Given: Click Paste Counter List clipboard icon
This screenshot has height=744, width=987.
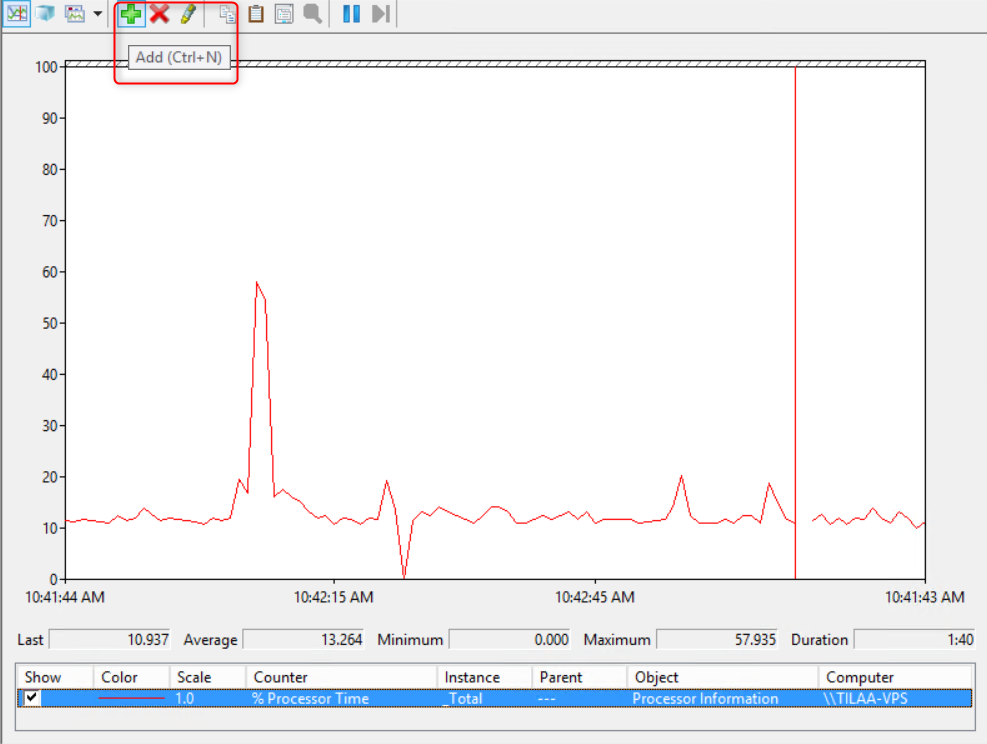Looking at the screenshot, I should click(256, 14).
